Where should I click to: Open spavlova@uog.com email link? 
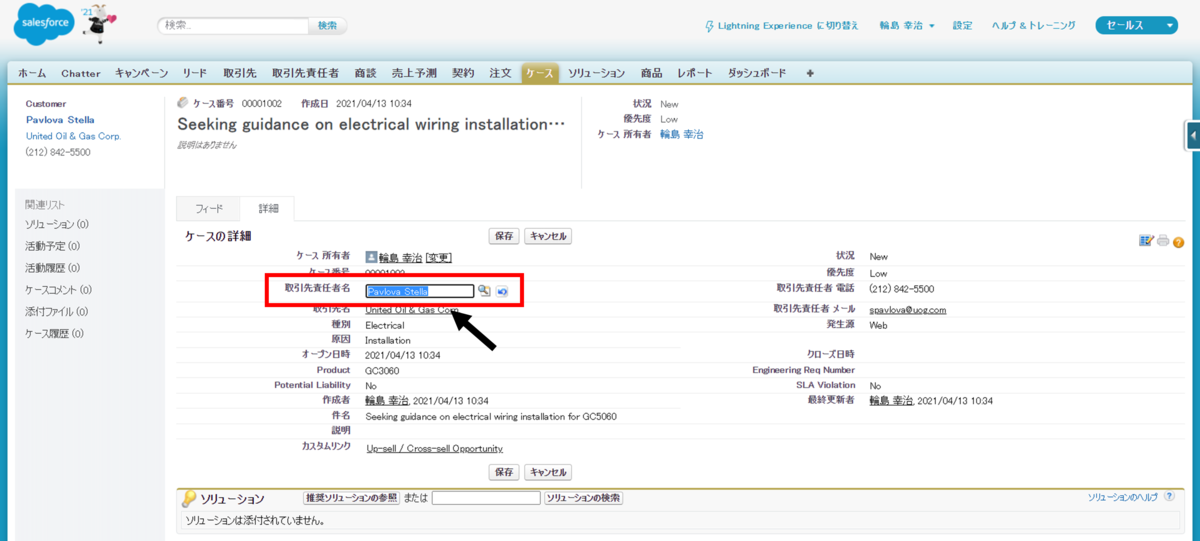coord(908,310)
